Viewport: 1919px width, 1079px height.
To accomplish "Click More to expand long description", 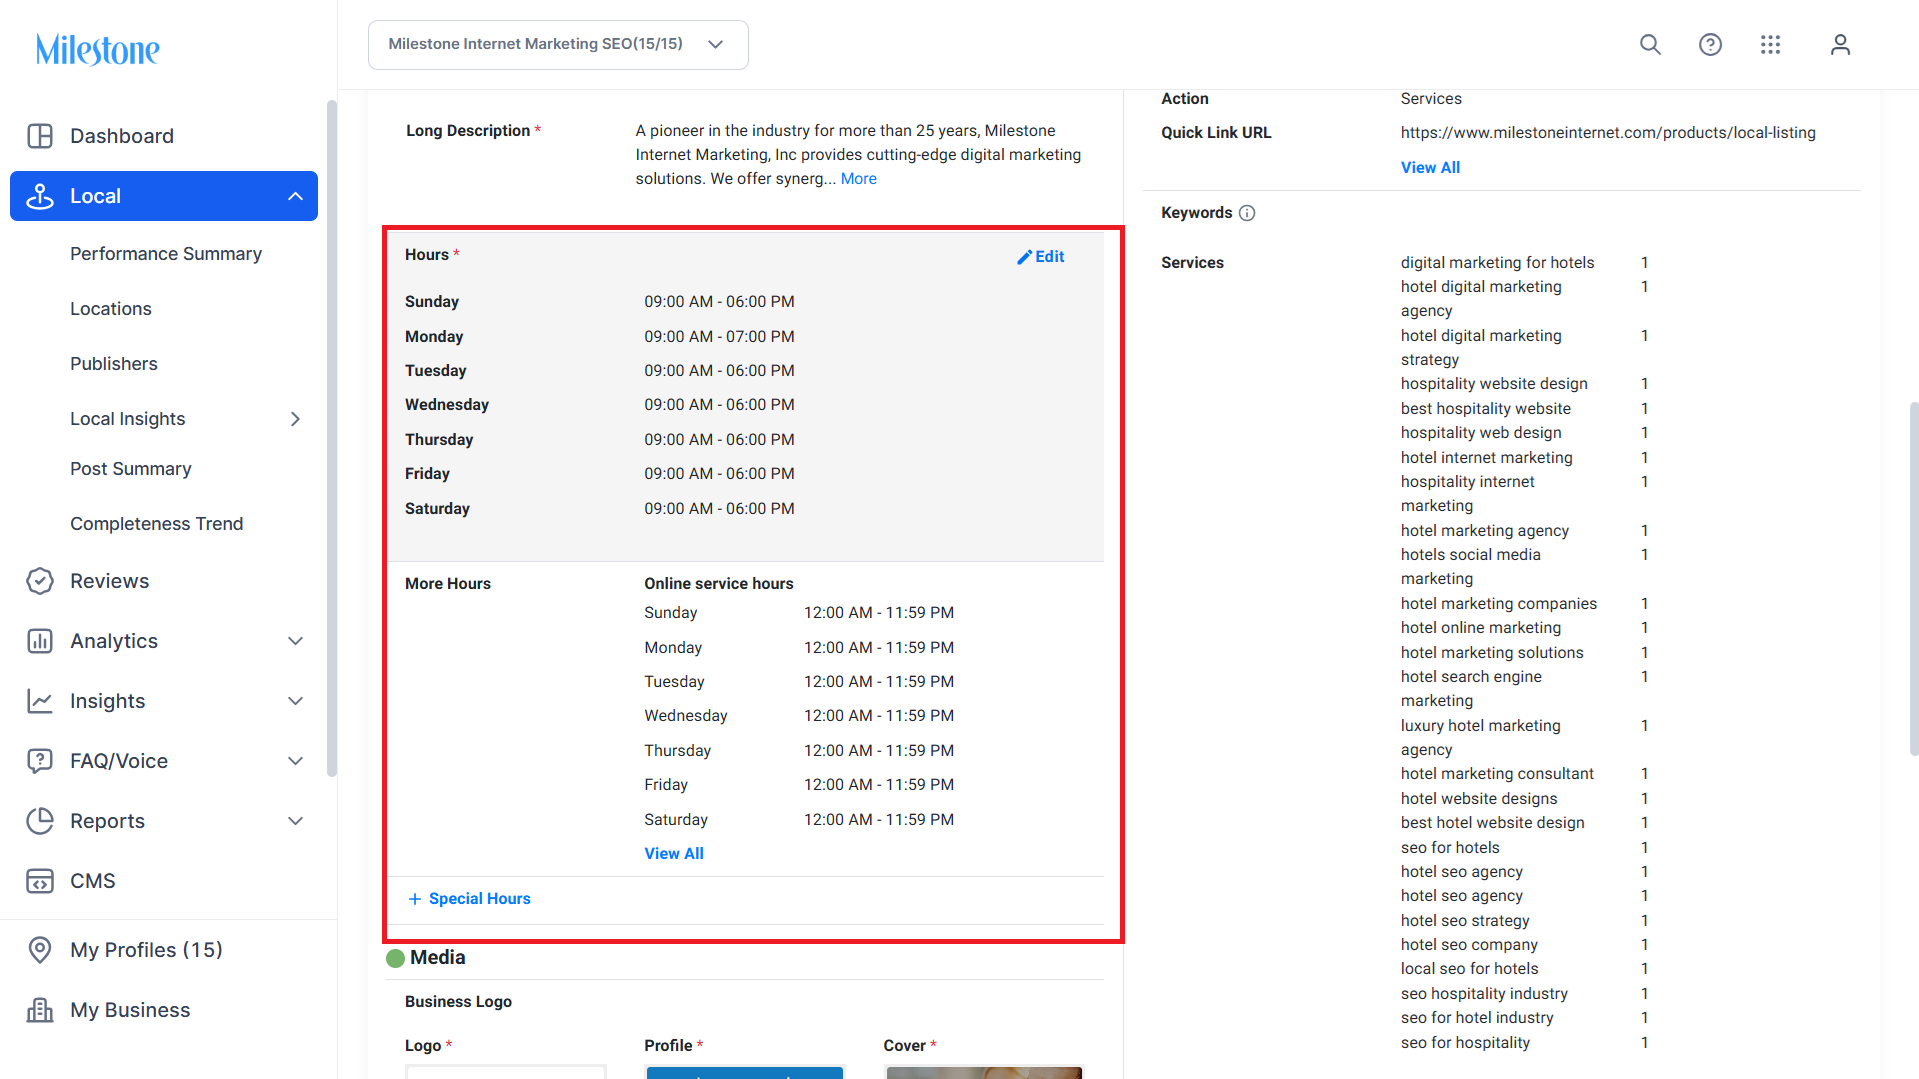I will tap(859, 179).
